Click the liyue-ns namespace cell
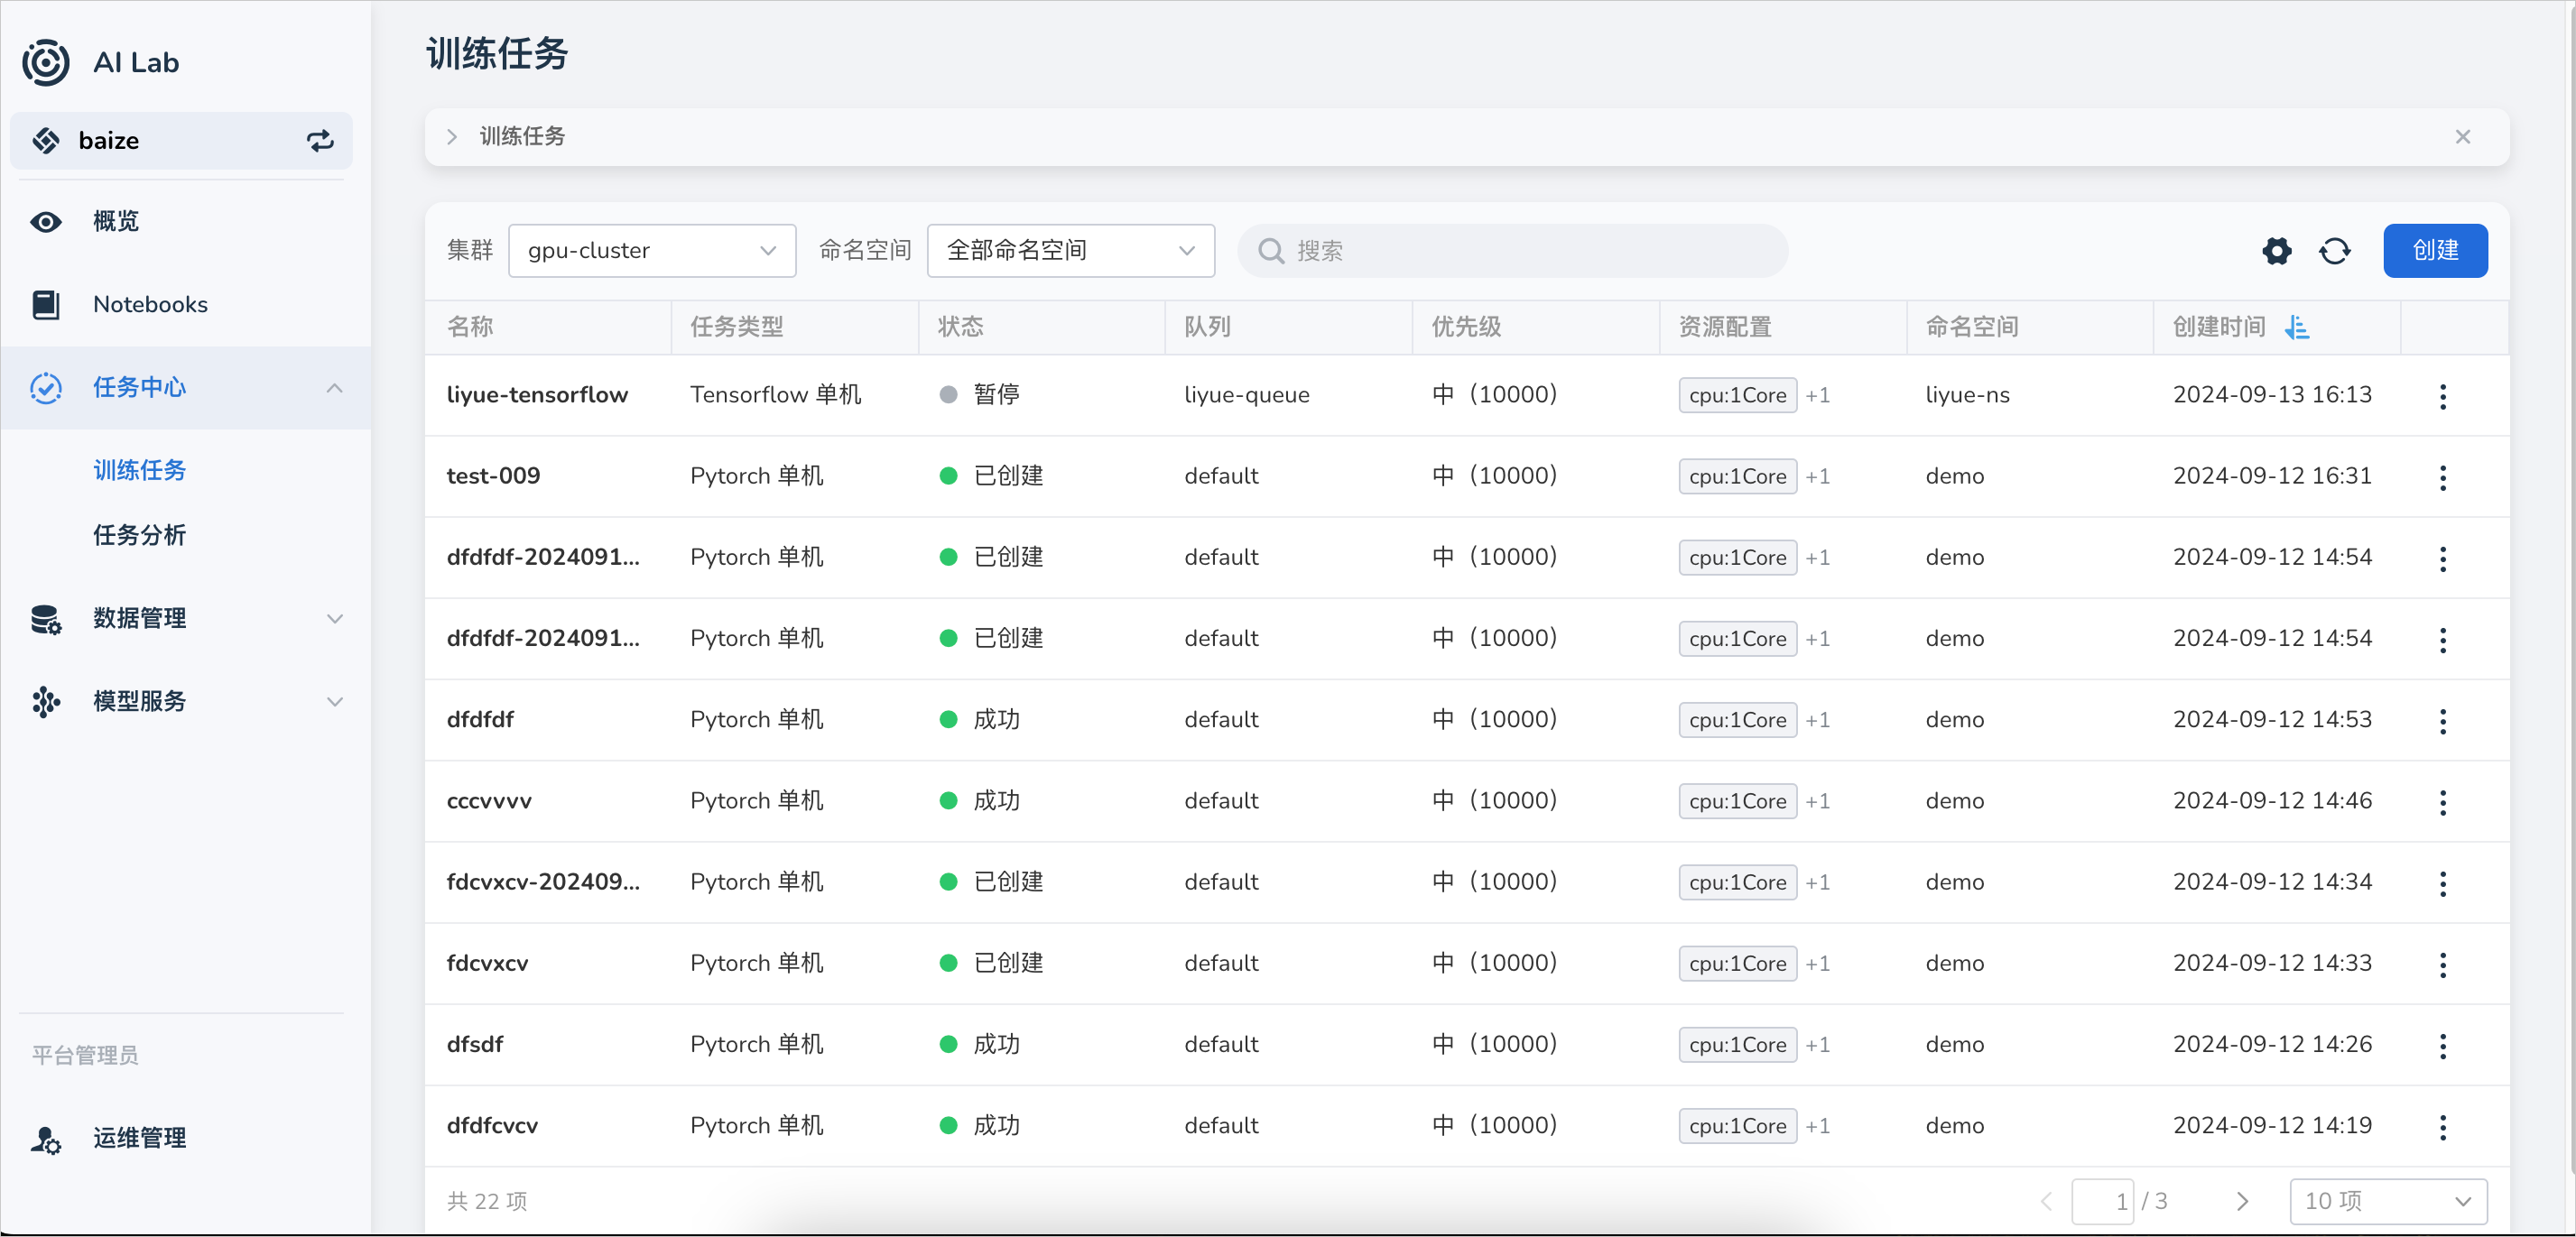The image size is (2576, 1237). 1967,395
